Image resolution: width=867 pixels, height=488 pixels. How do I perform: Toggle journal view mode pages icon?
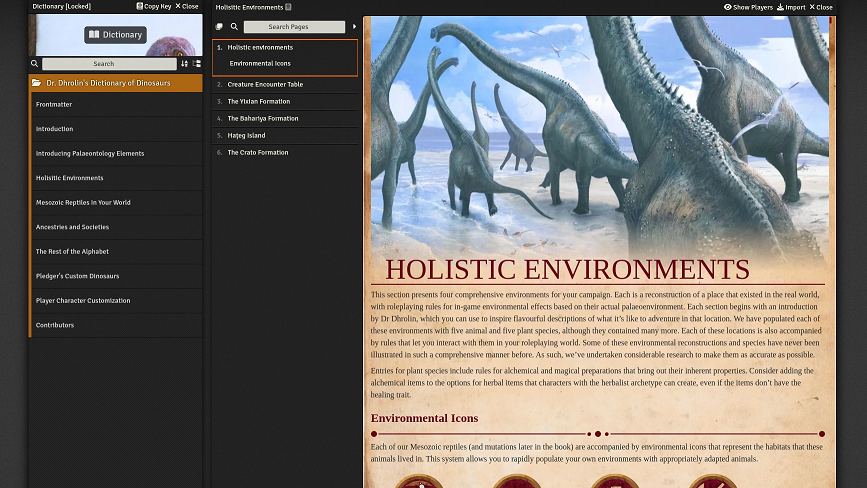219,27
